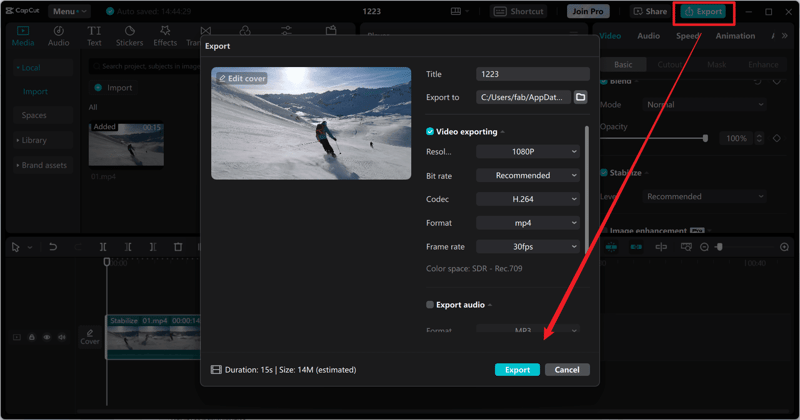
Task: Switch to the Animation tab
Action: [x=735, y=36]
